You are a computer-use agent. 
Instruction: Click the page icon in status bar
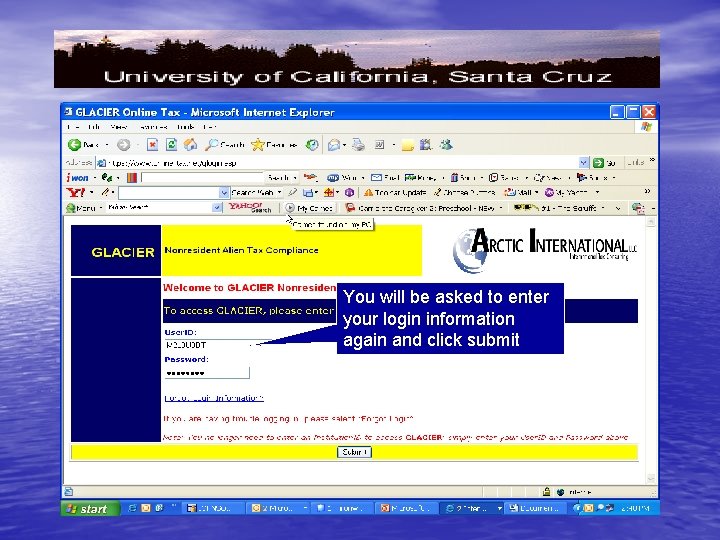pyautogui.click(x=68, y=492)
